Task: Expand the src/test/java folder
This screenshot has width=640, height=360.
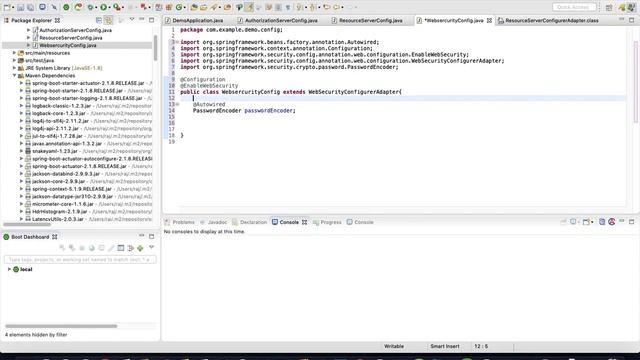Action: point(14,60)
